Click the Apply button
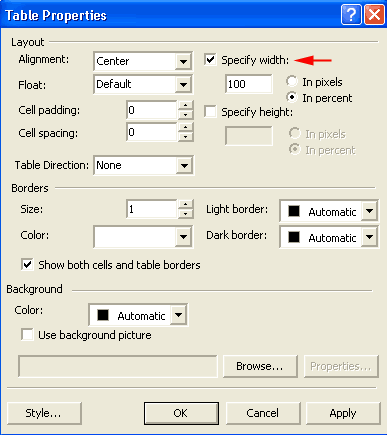The width and height of the screenshot is (387, 435). click(x=343, y=413)
